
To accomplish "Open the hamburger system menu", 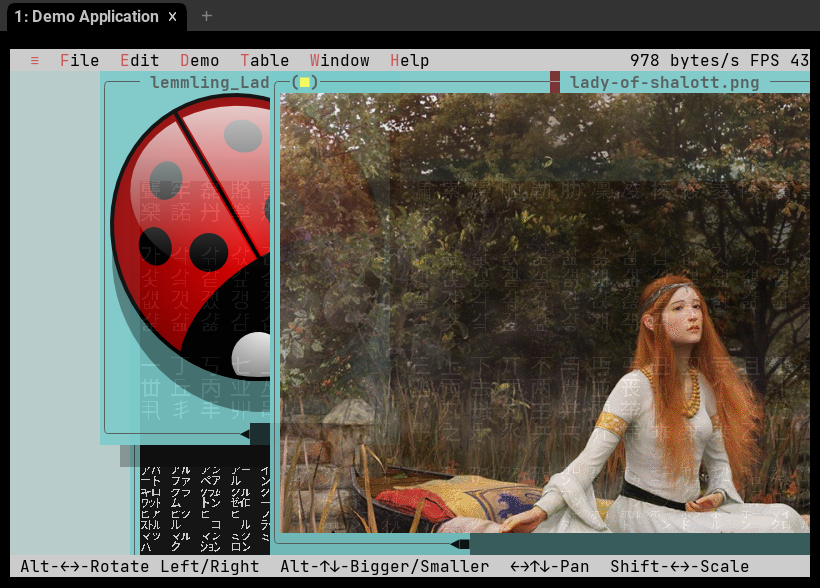I will coord(35,61).
